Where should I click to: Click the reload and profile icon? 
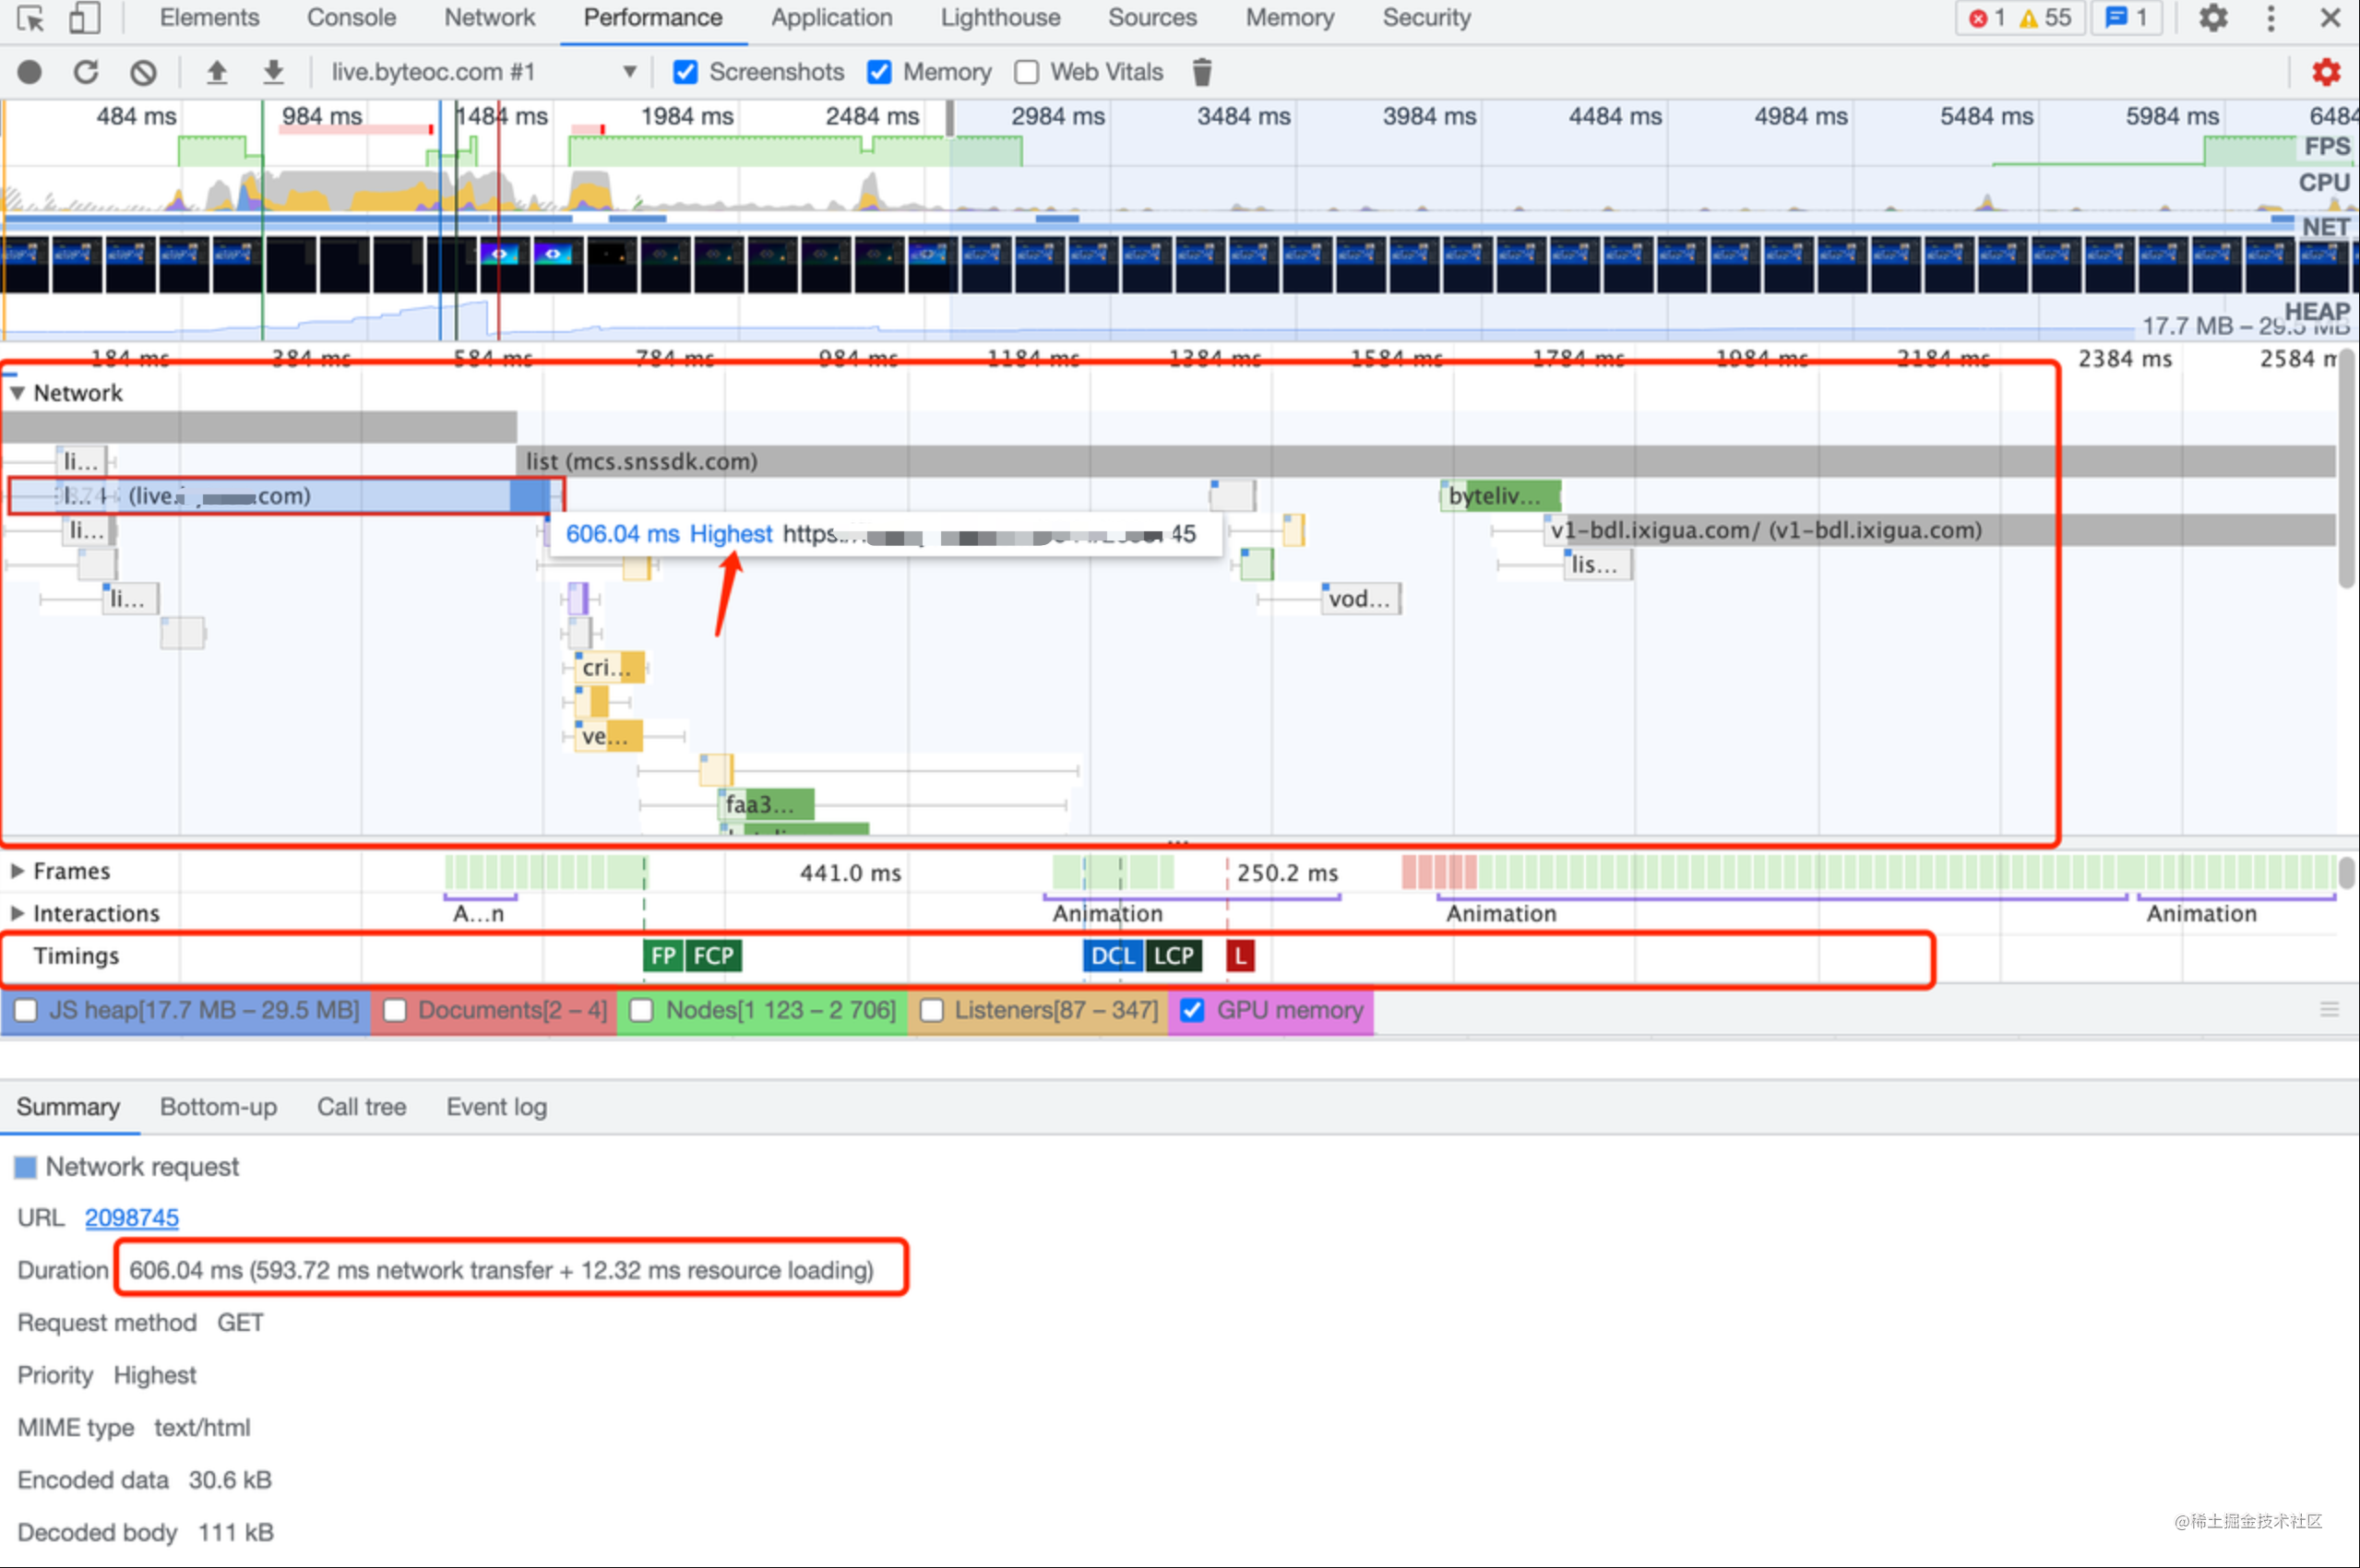(86, 72)
